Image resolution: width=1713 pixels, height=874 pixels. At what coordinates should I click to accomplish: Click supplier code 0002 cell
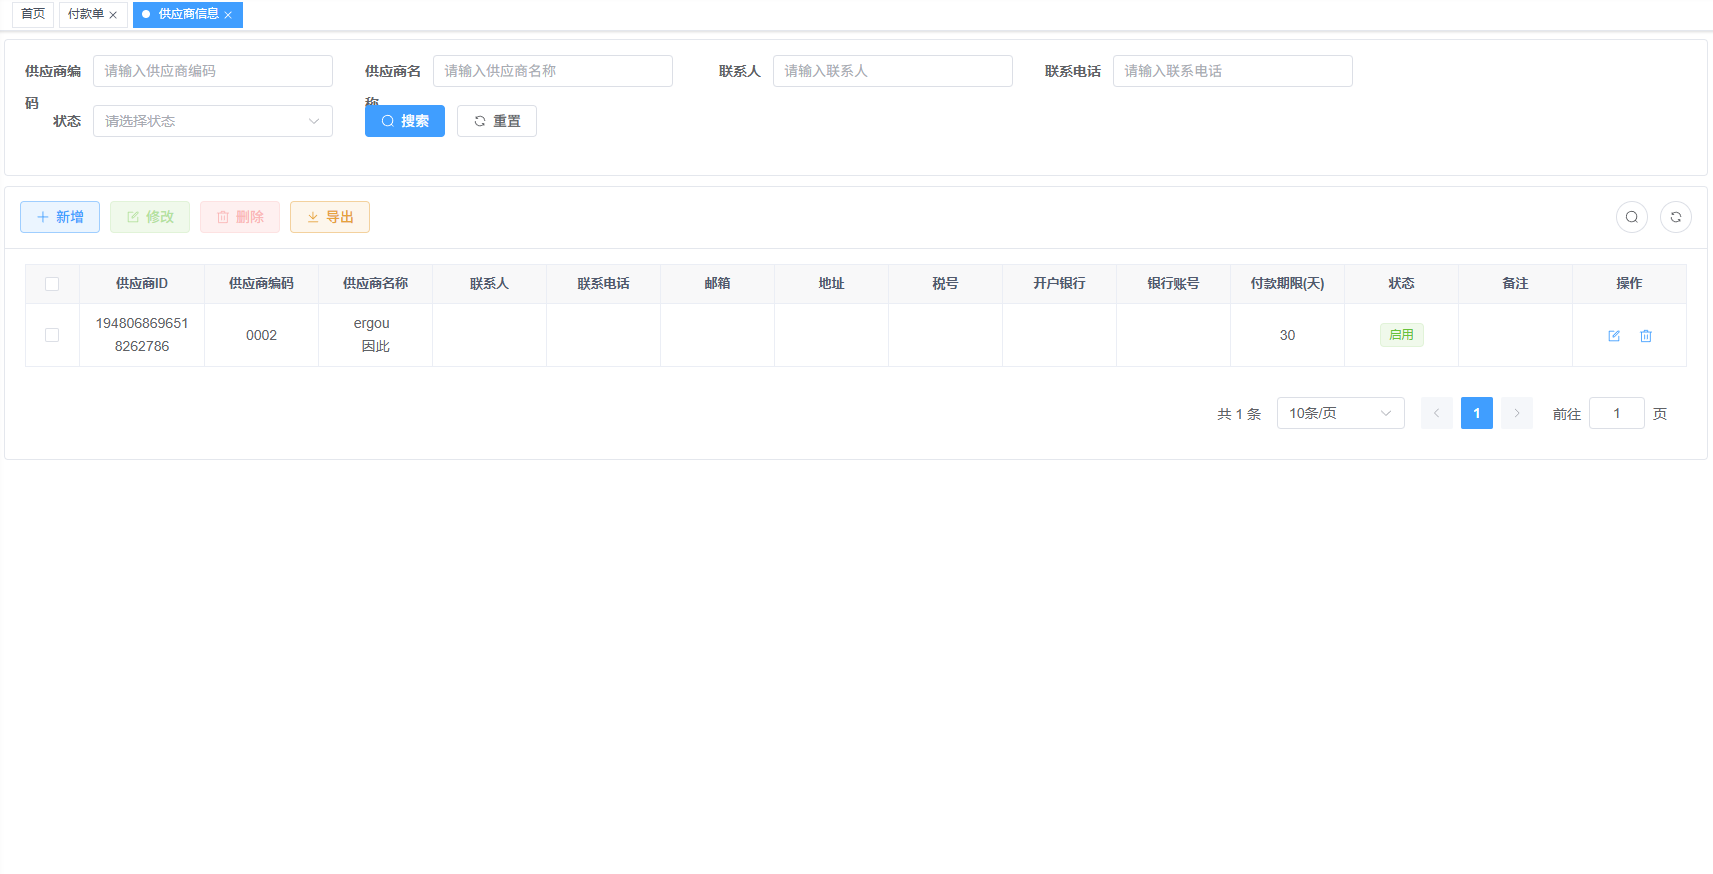tap(262, 335)
